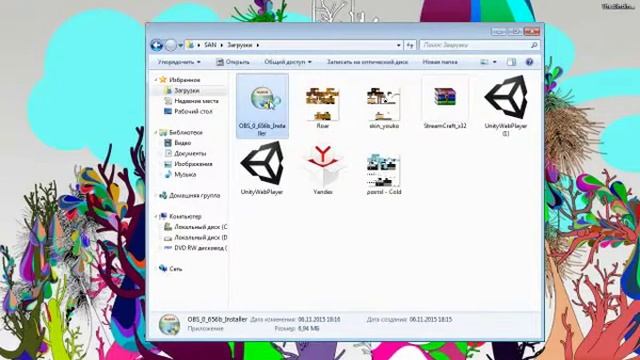Select Библиотеки in the navigation pane

(186, 133)
